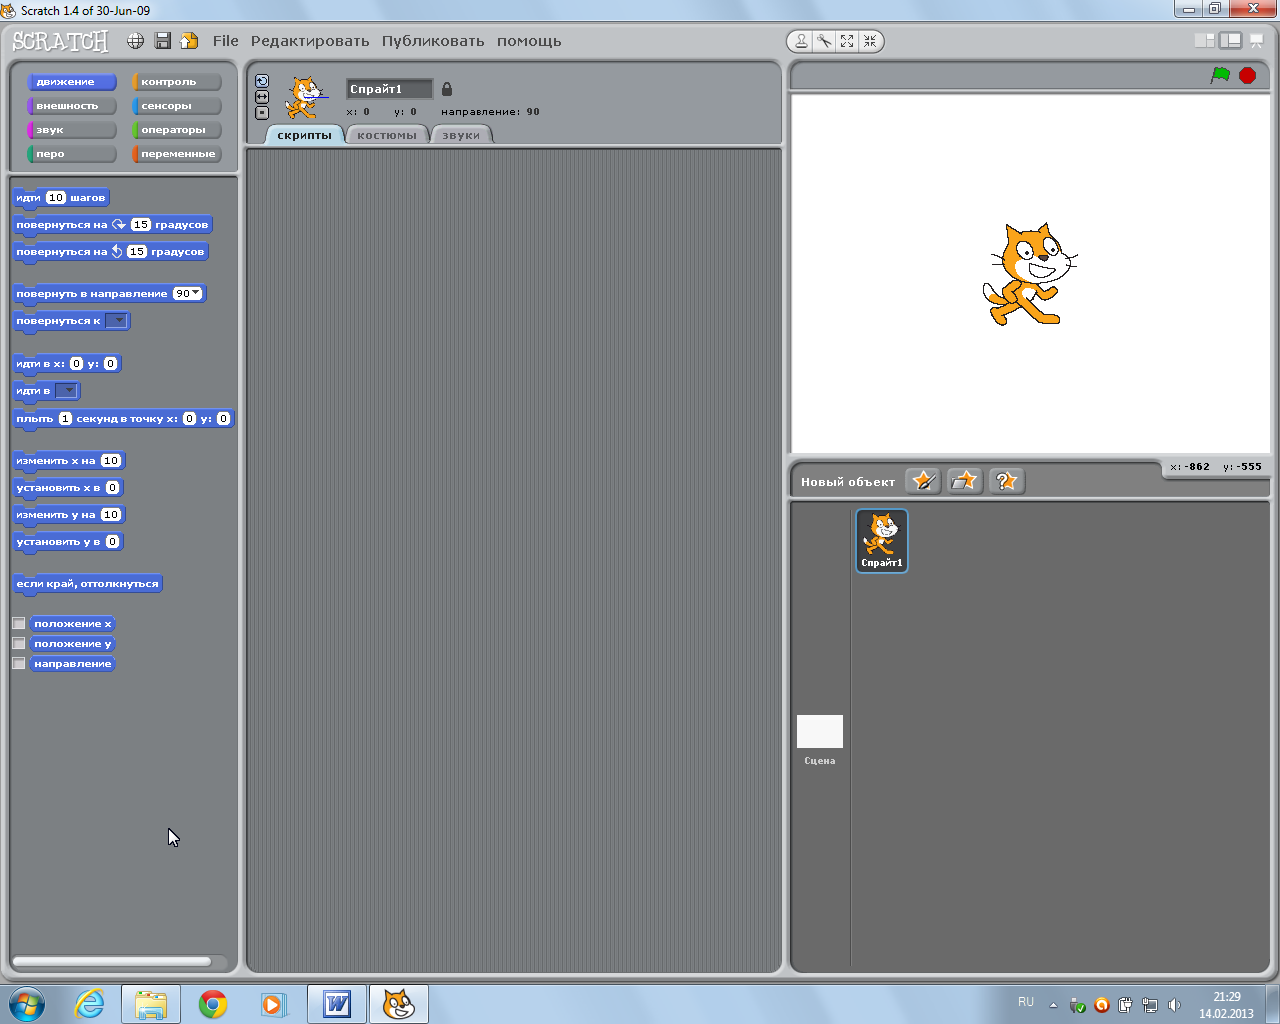Click the share project icon

tap(189, 41)
